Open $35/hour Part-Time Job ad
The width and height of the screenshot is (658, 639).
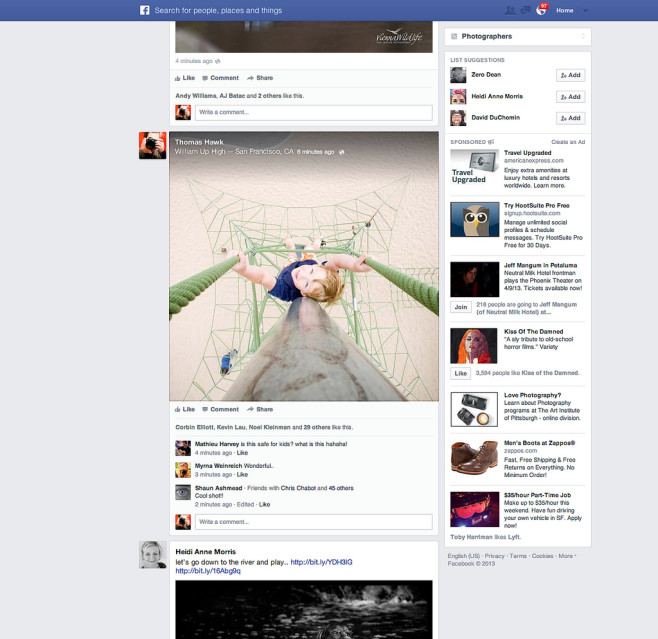pyautogui.click(x=537, y=495)
